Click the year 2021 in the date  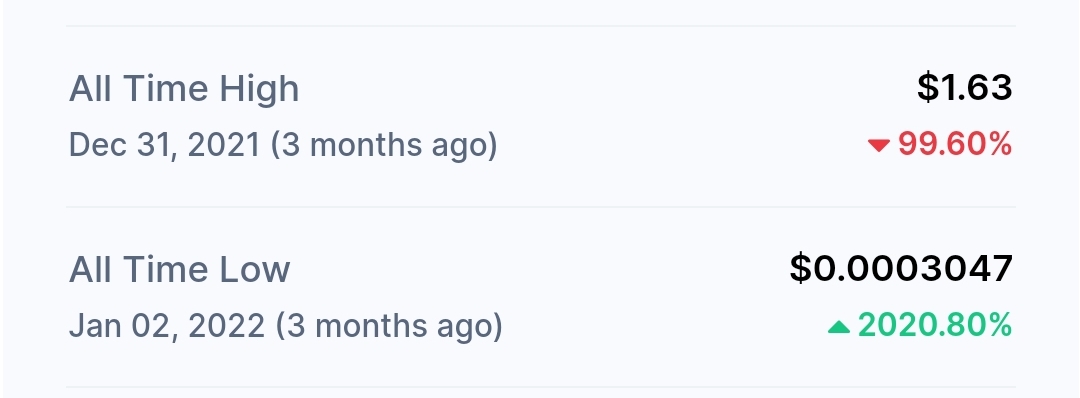(225, 145)
